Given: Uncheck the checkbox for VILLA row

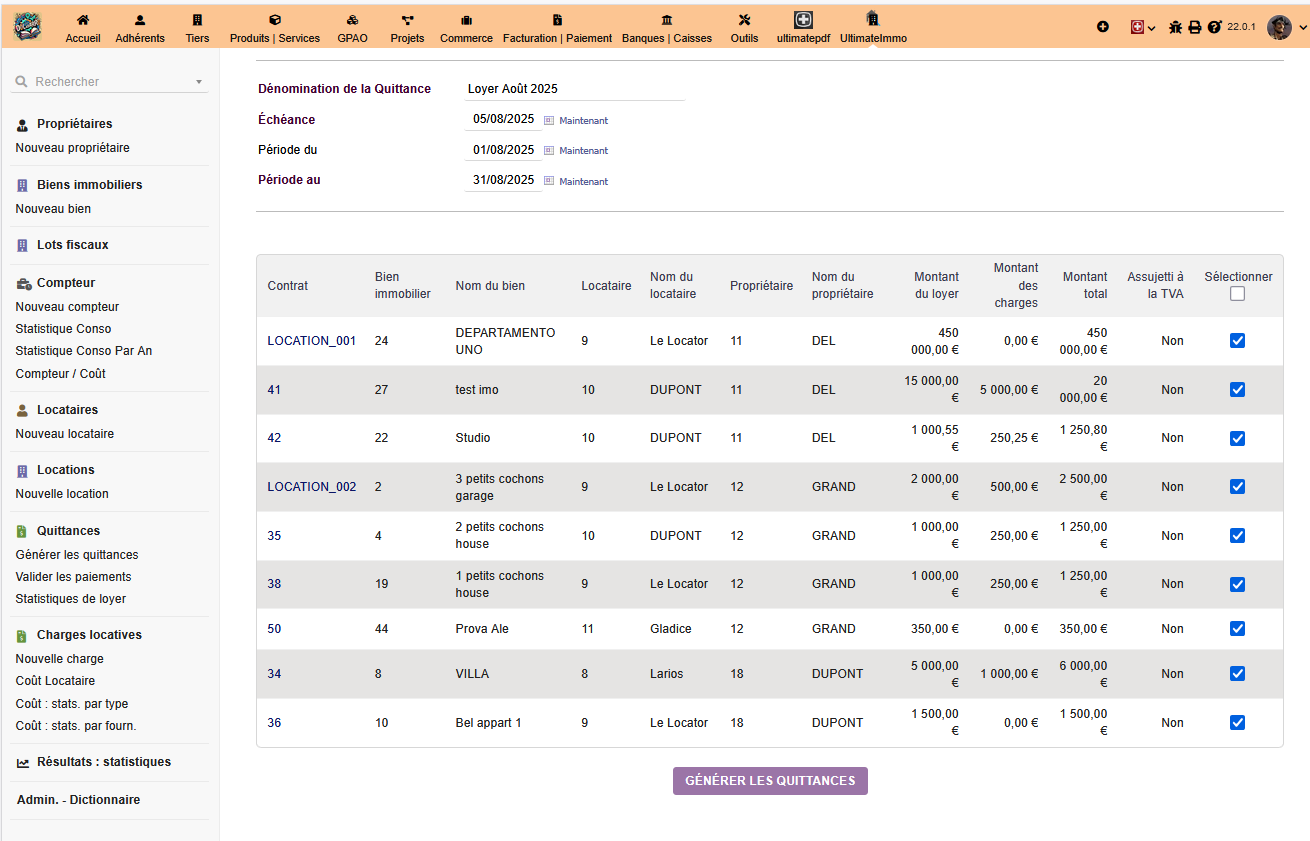Looking at the screenshot, I should [x=1237, y=674].
